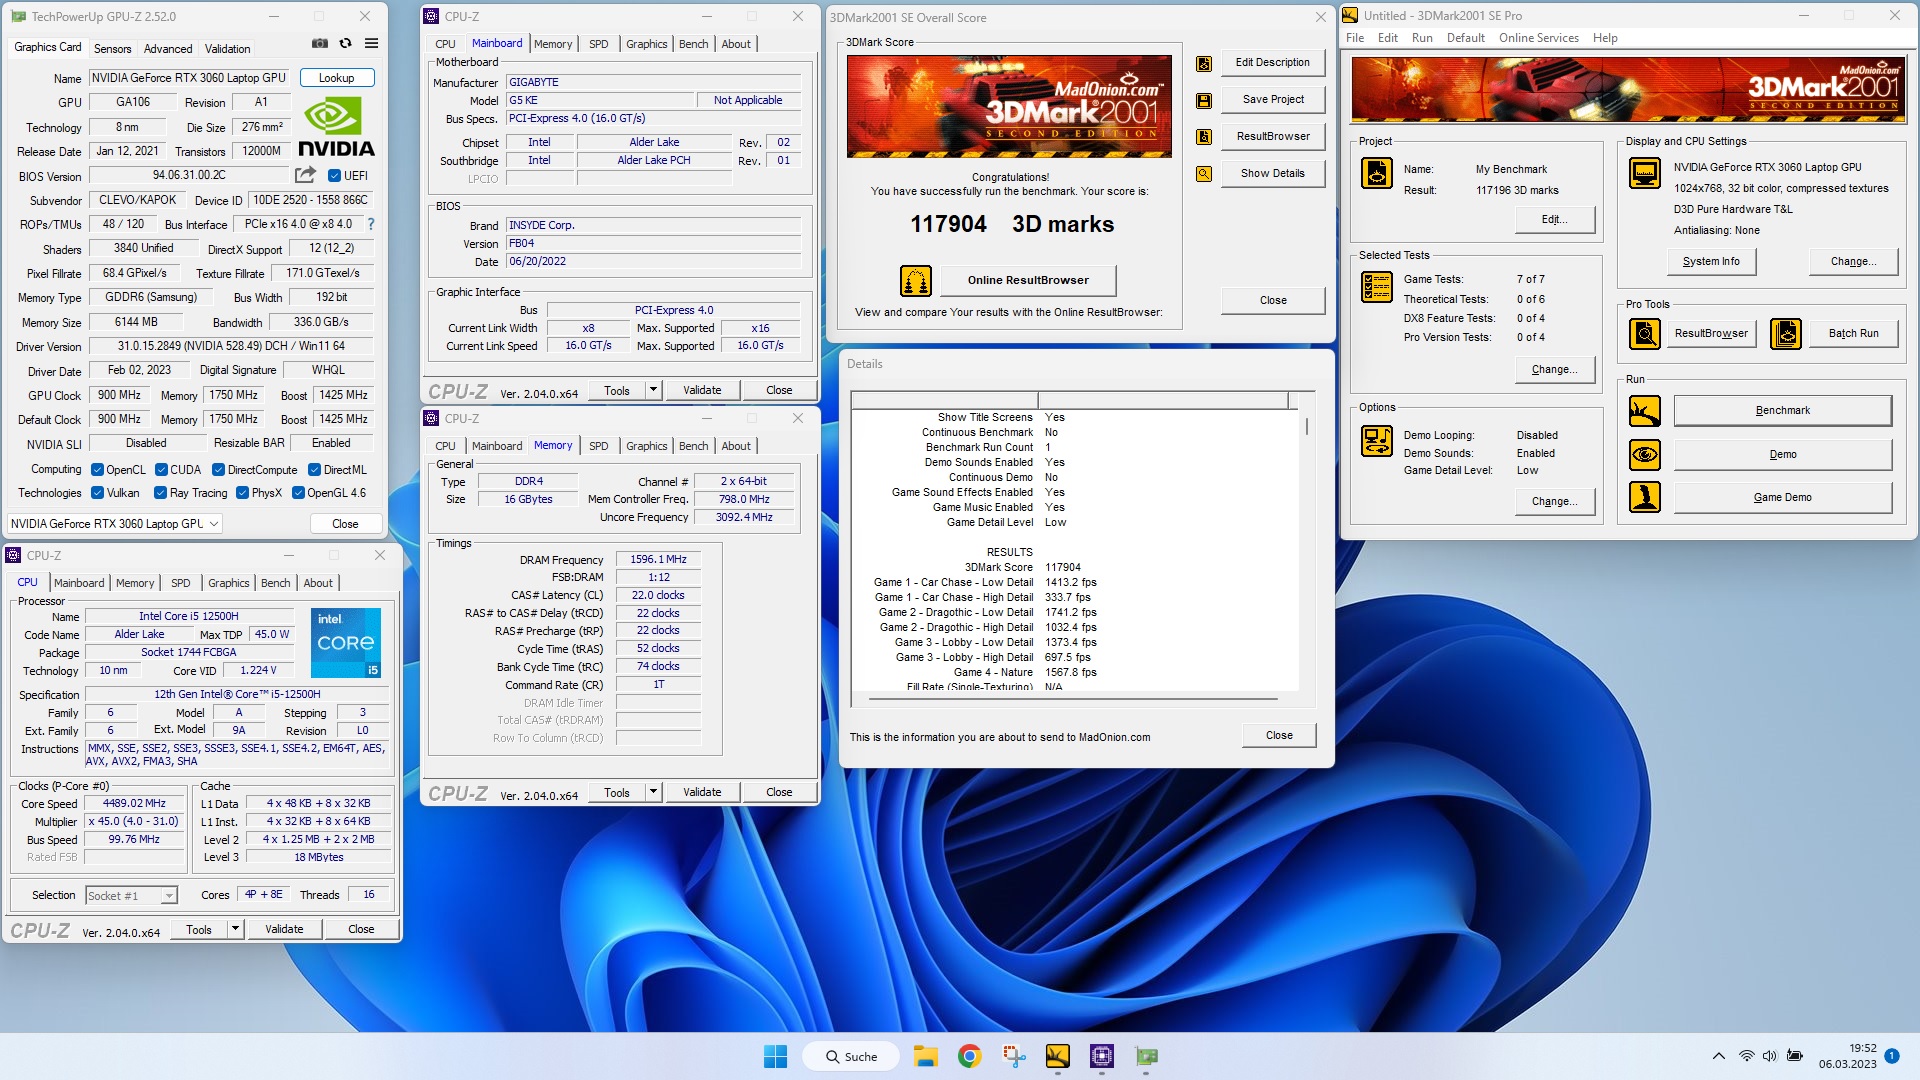Viewport: 1920px width, 1080px height.
Task: Toggle Vulkan checkbox
Action: [x=97, y=493]
